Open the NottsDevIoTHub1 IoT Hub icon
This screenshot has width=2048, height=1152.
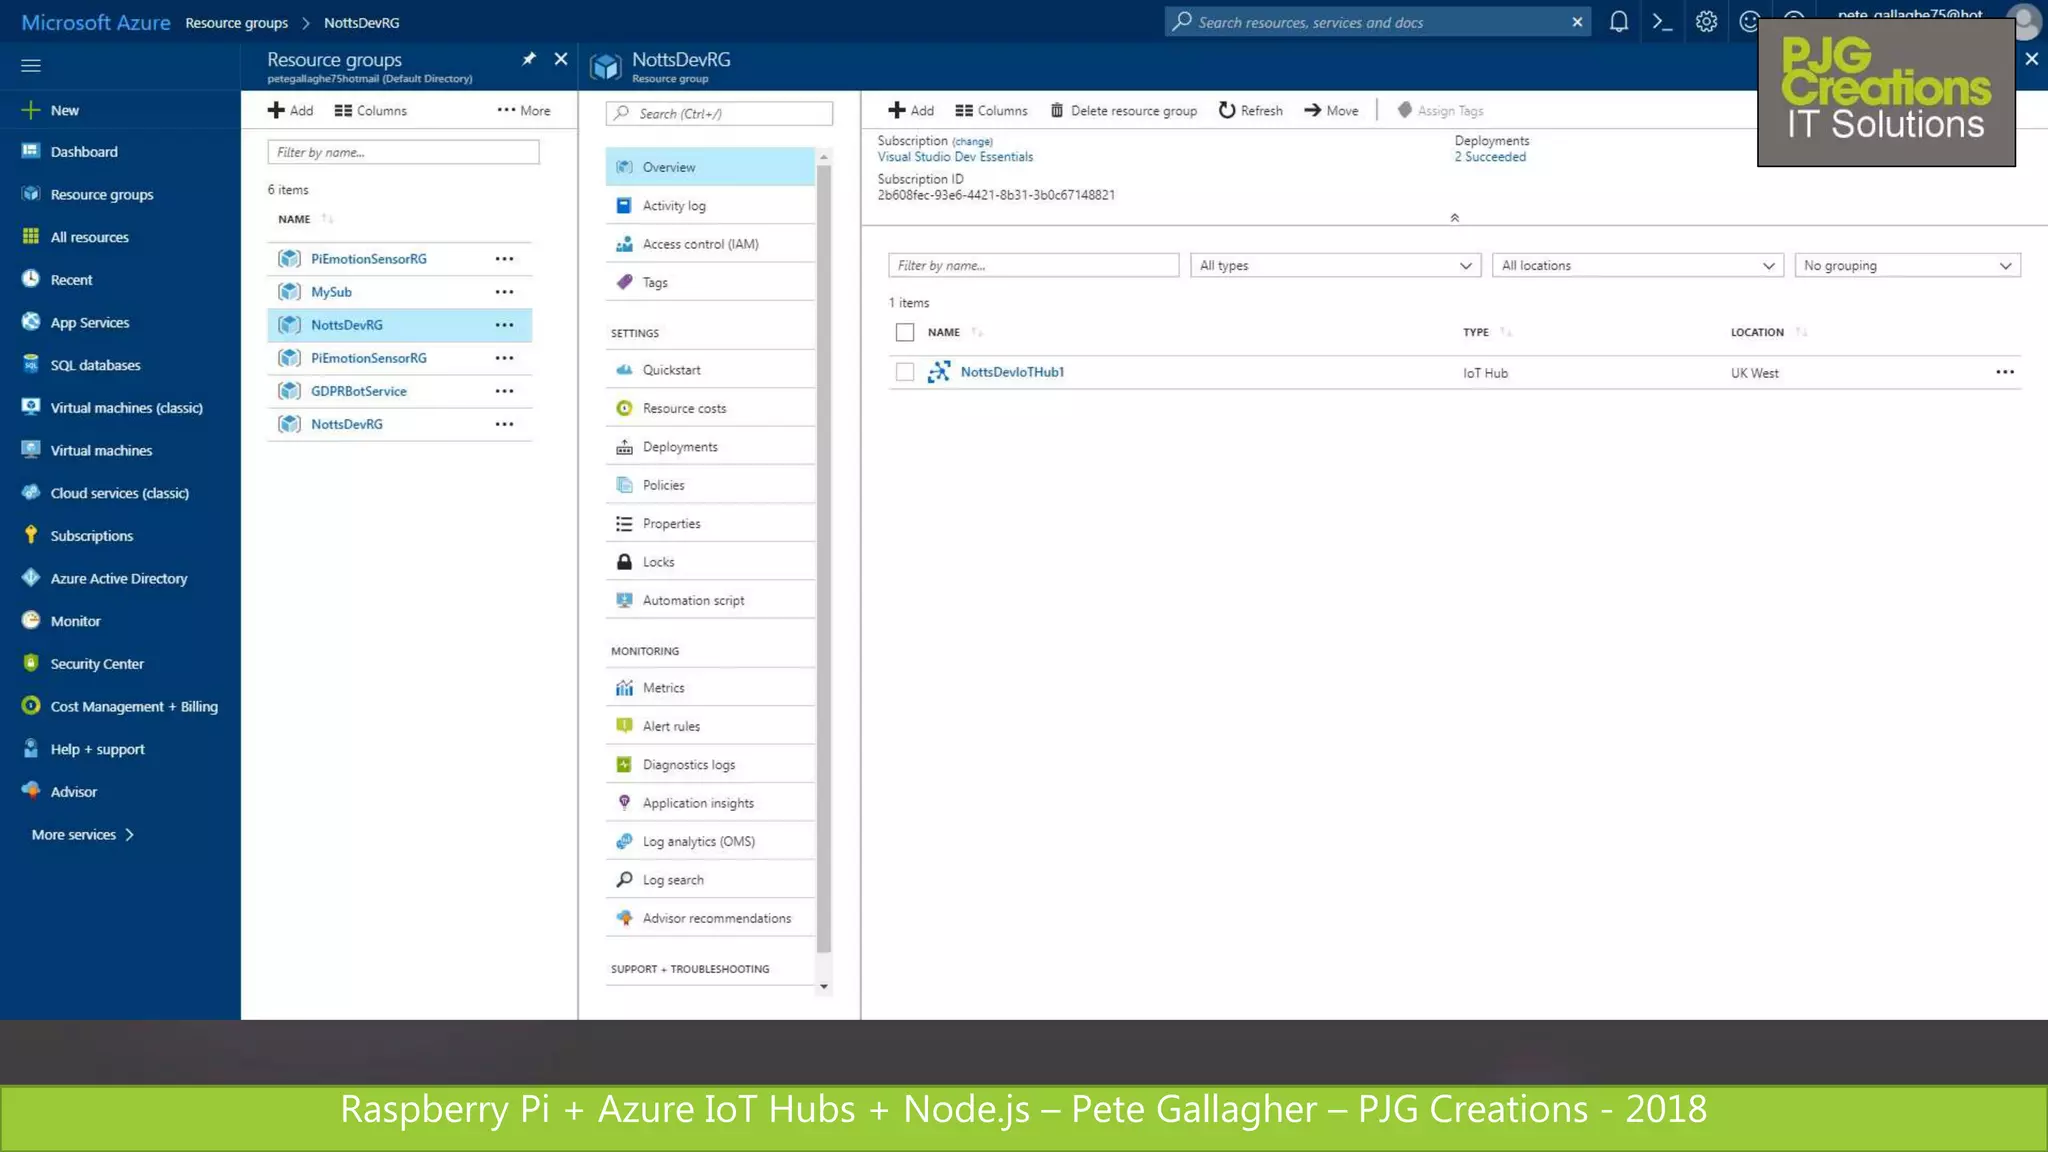pyautogui.click(x=939, y=372)
